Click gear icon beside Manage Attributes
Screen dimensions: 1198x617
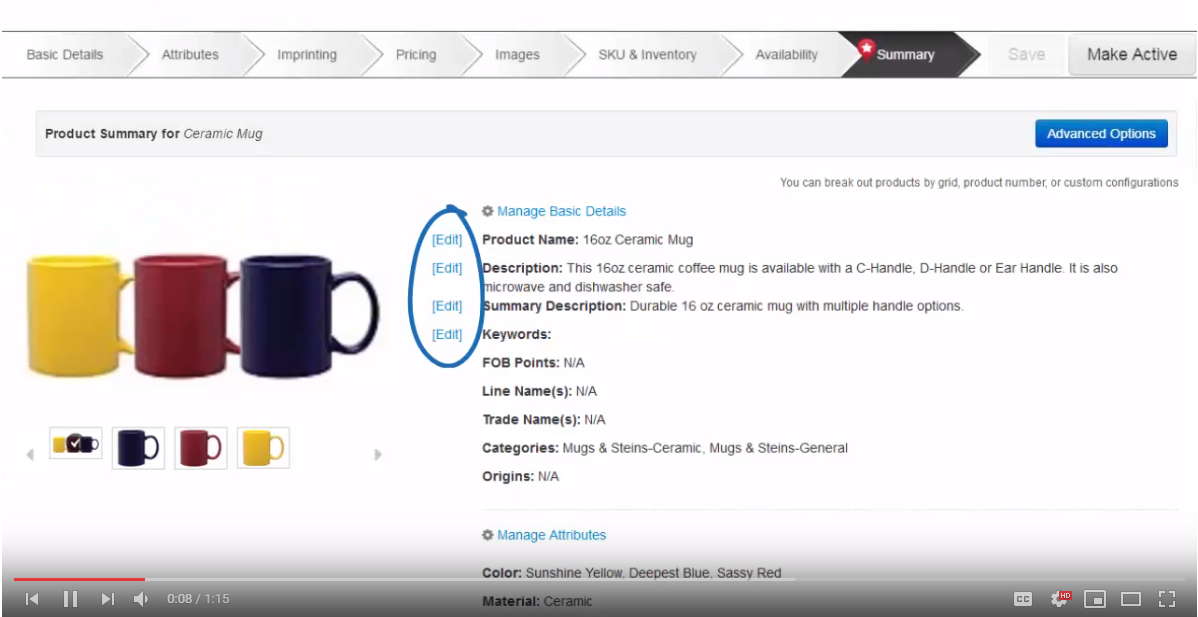[487, 535]
